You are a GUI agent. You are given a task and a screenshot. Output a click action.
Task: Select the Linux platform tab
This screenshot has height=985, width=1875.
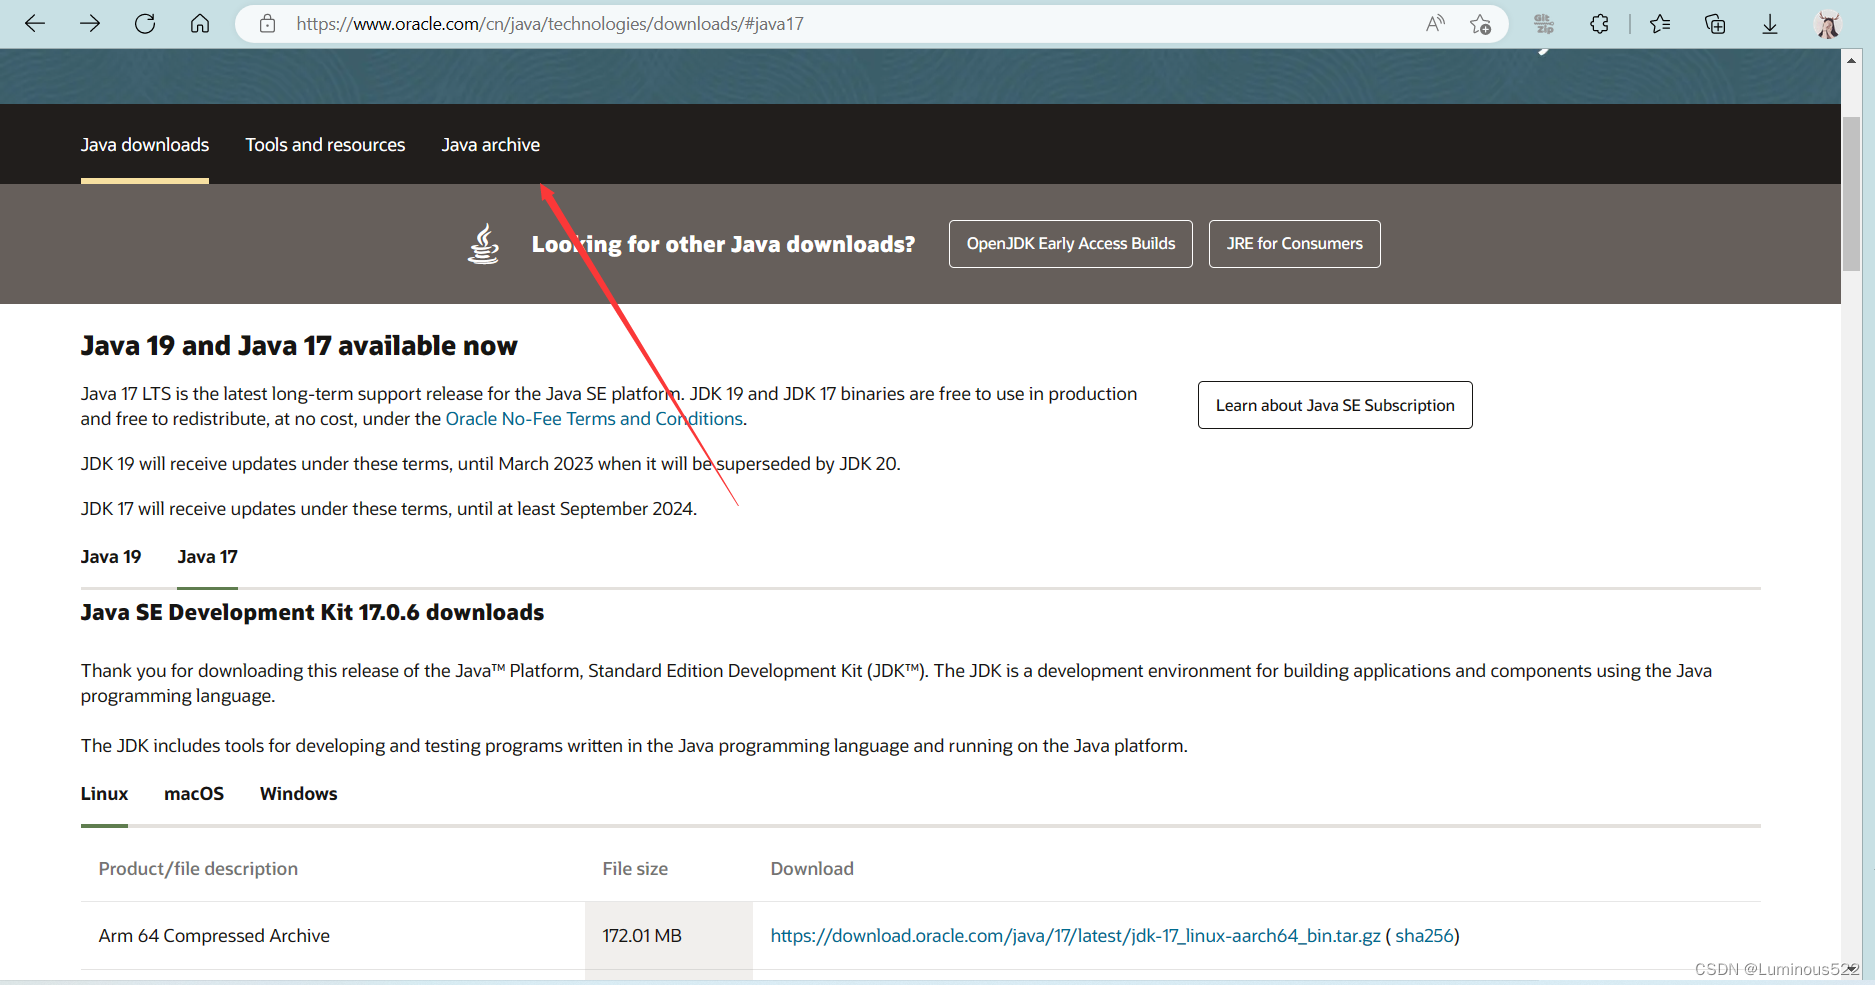(104, 794)
